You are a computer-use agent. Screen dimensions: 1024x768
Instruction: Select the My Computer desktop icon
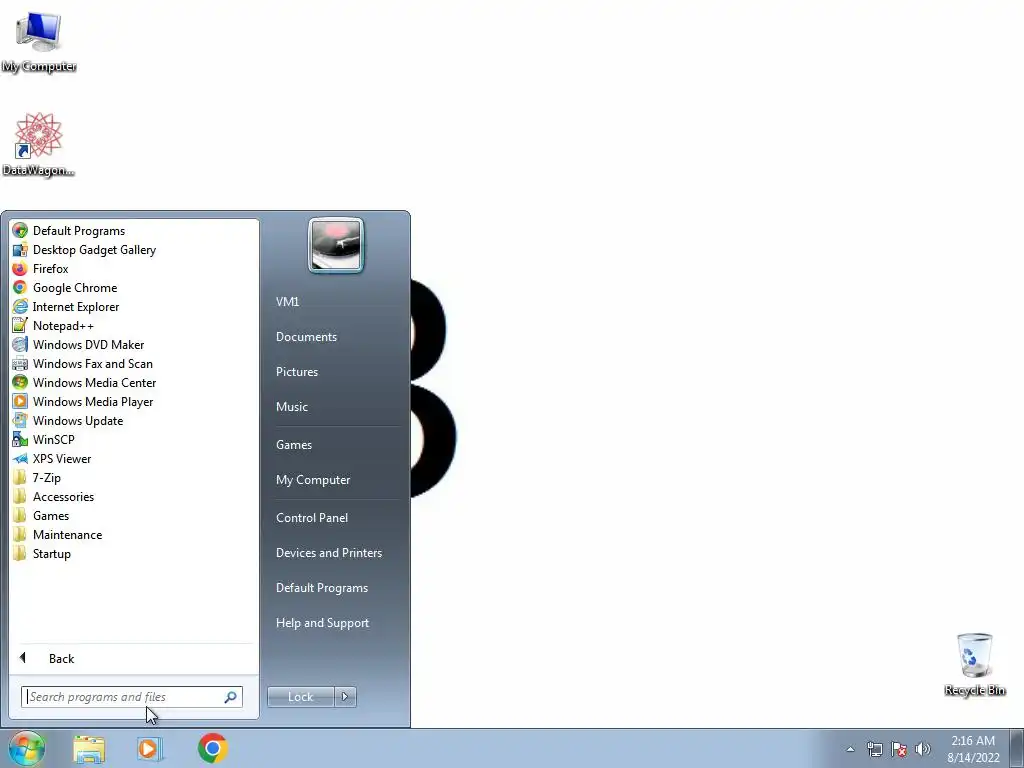coord(39,42)
